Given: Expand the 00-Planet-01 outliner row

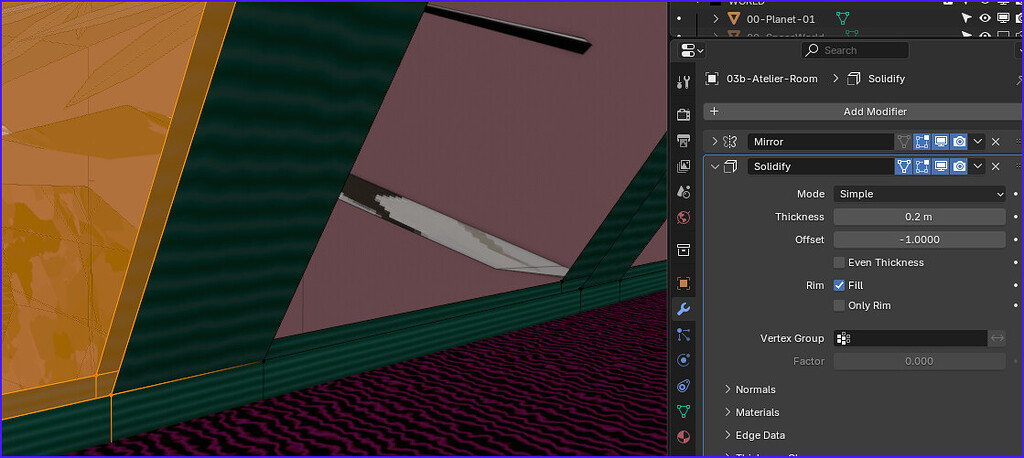Looking at the screenshot, I should pyautogui.click(x=716, y=19).
